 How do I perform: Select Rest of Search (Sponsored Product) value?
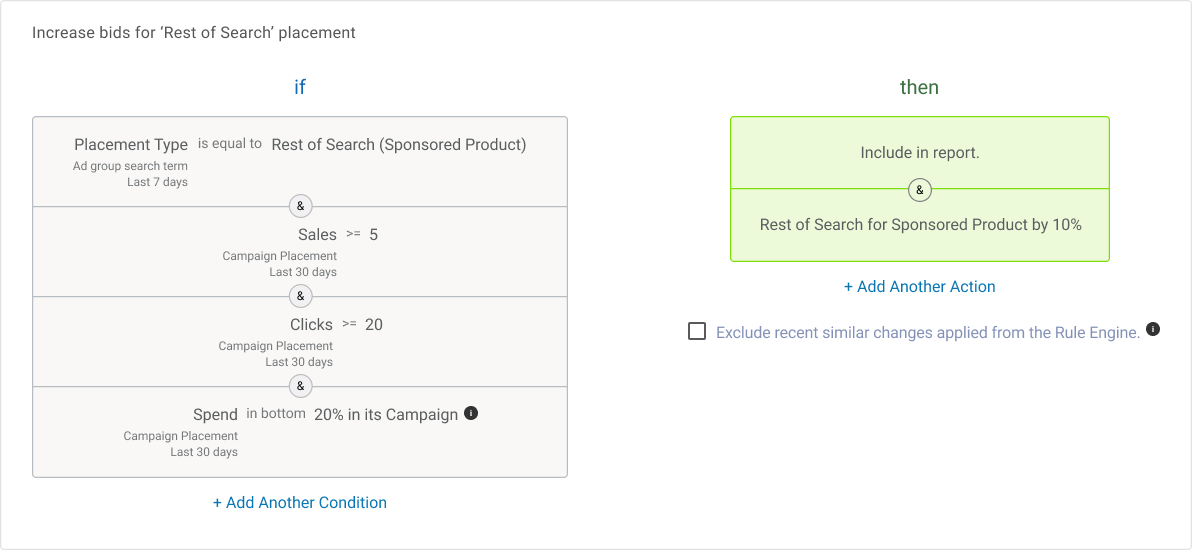pyautogui.click(x=398, y=145)
